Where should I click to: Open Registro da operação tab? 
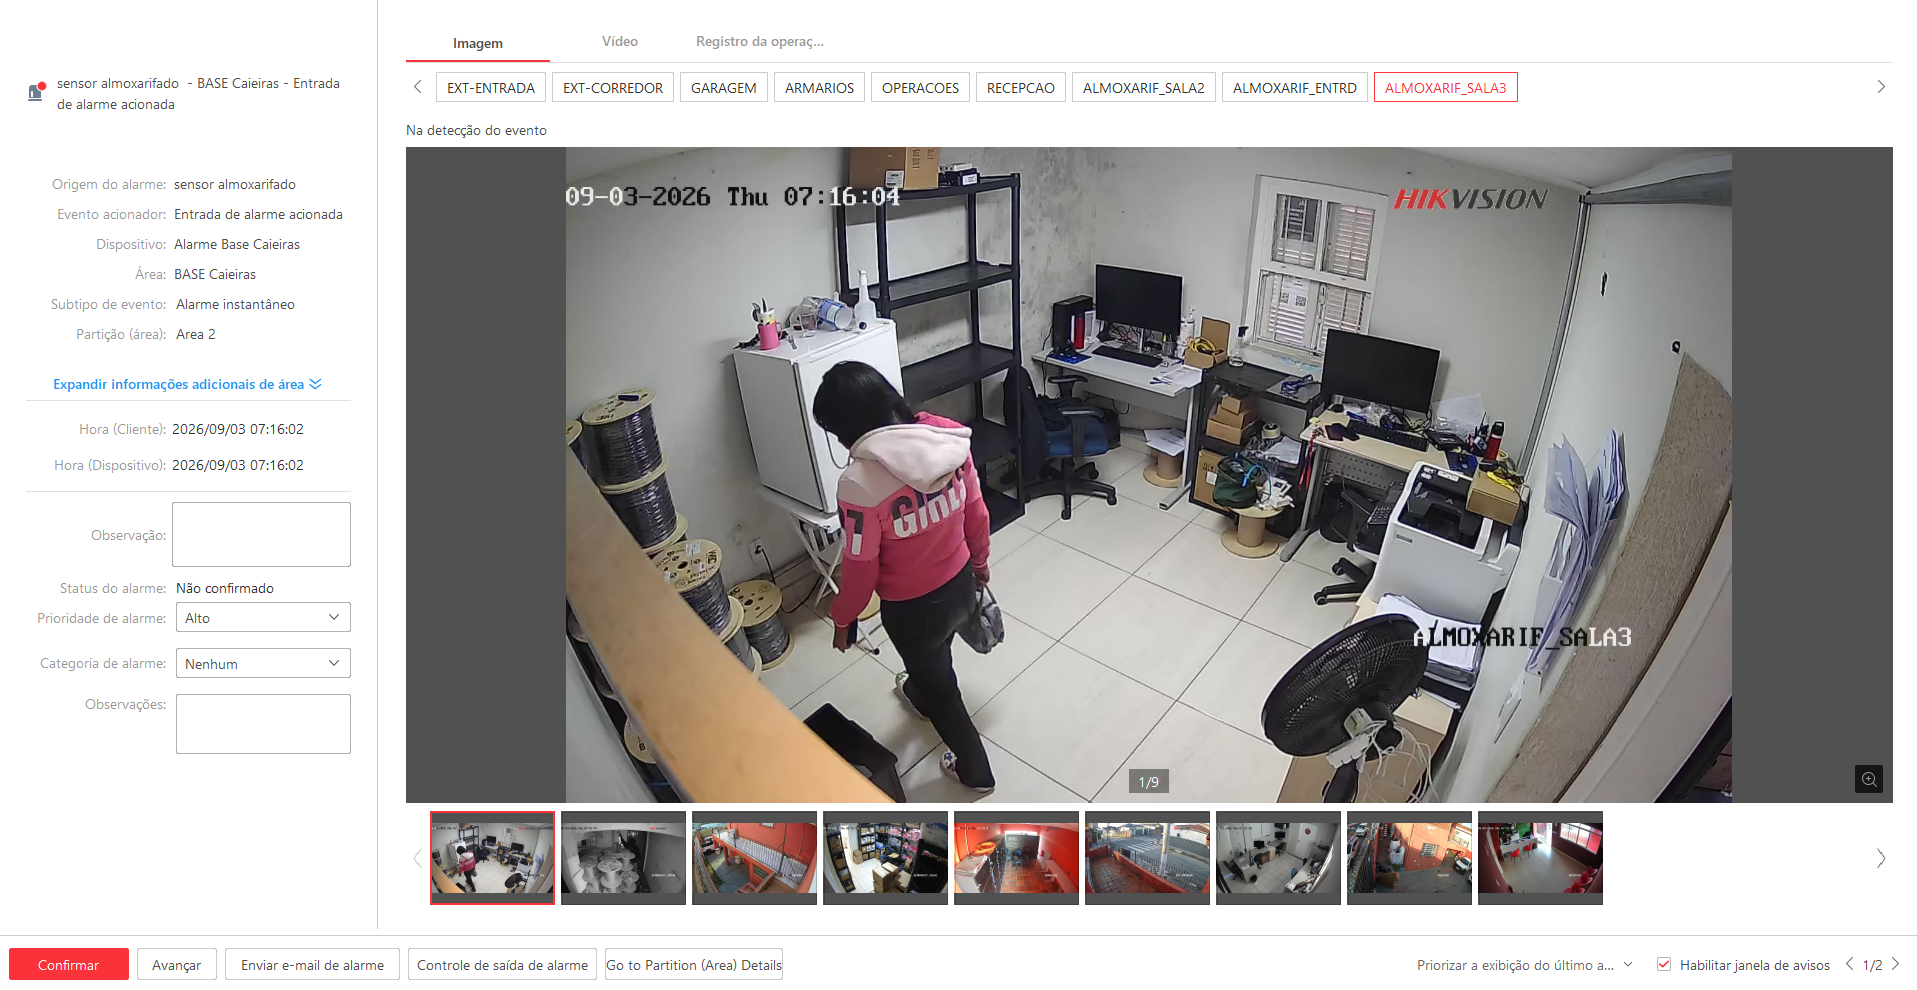click(760, 41)
